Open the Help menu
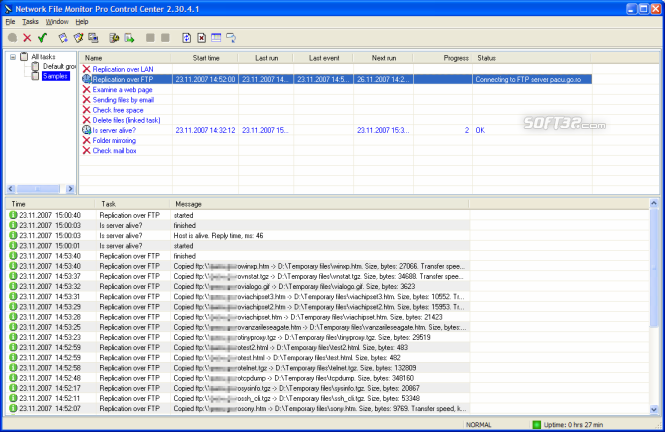Screen dimensions: 665x432 pyautogui.click(x=82, y=22)
